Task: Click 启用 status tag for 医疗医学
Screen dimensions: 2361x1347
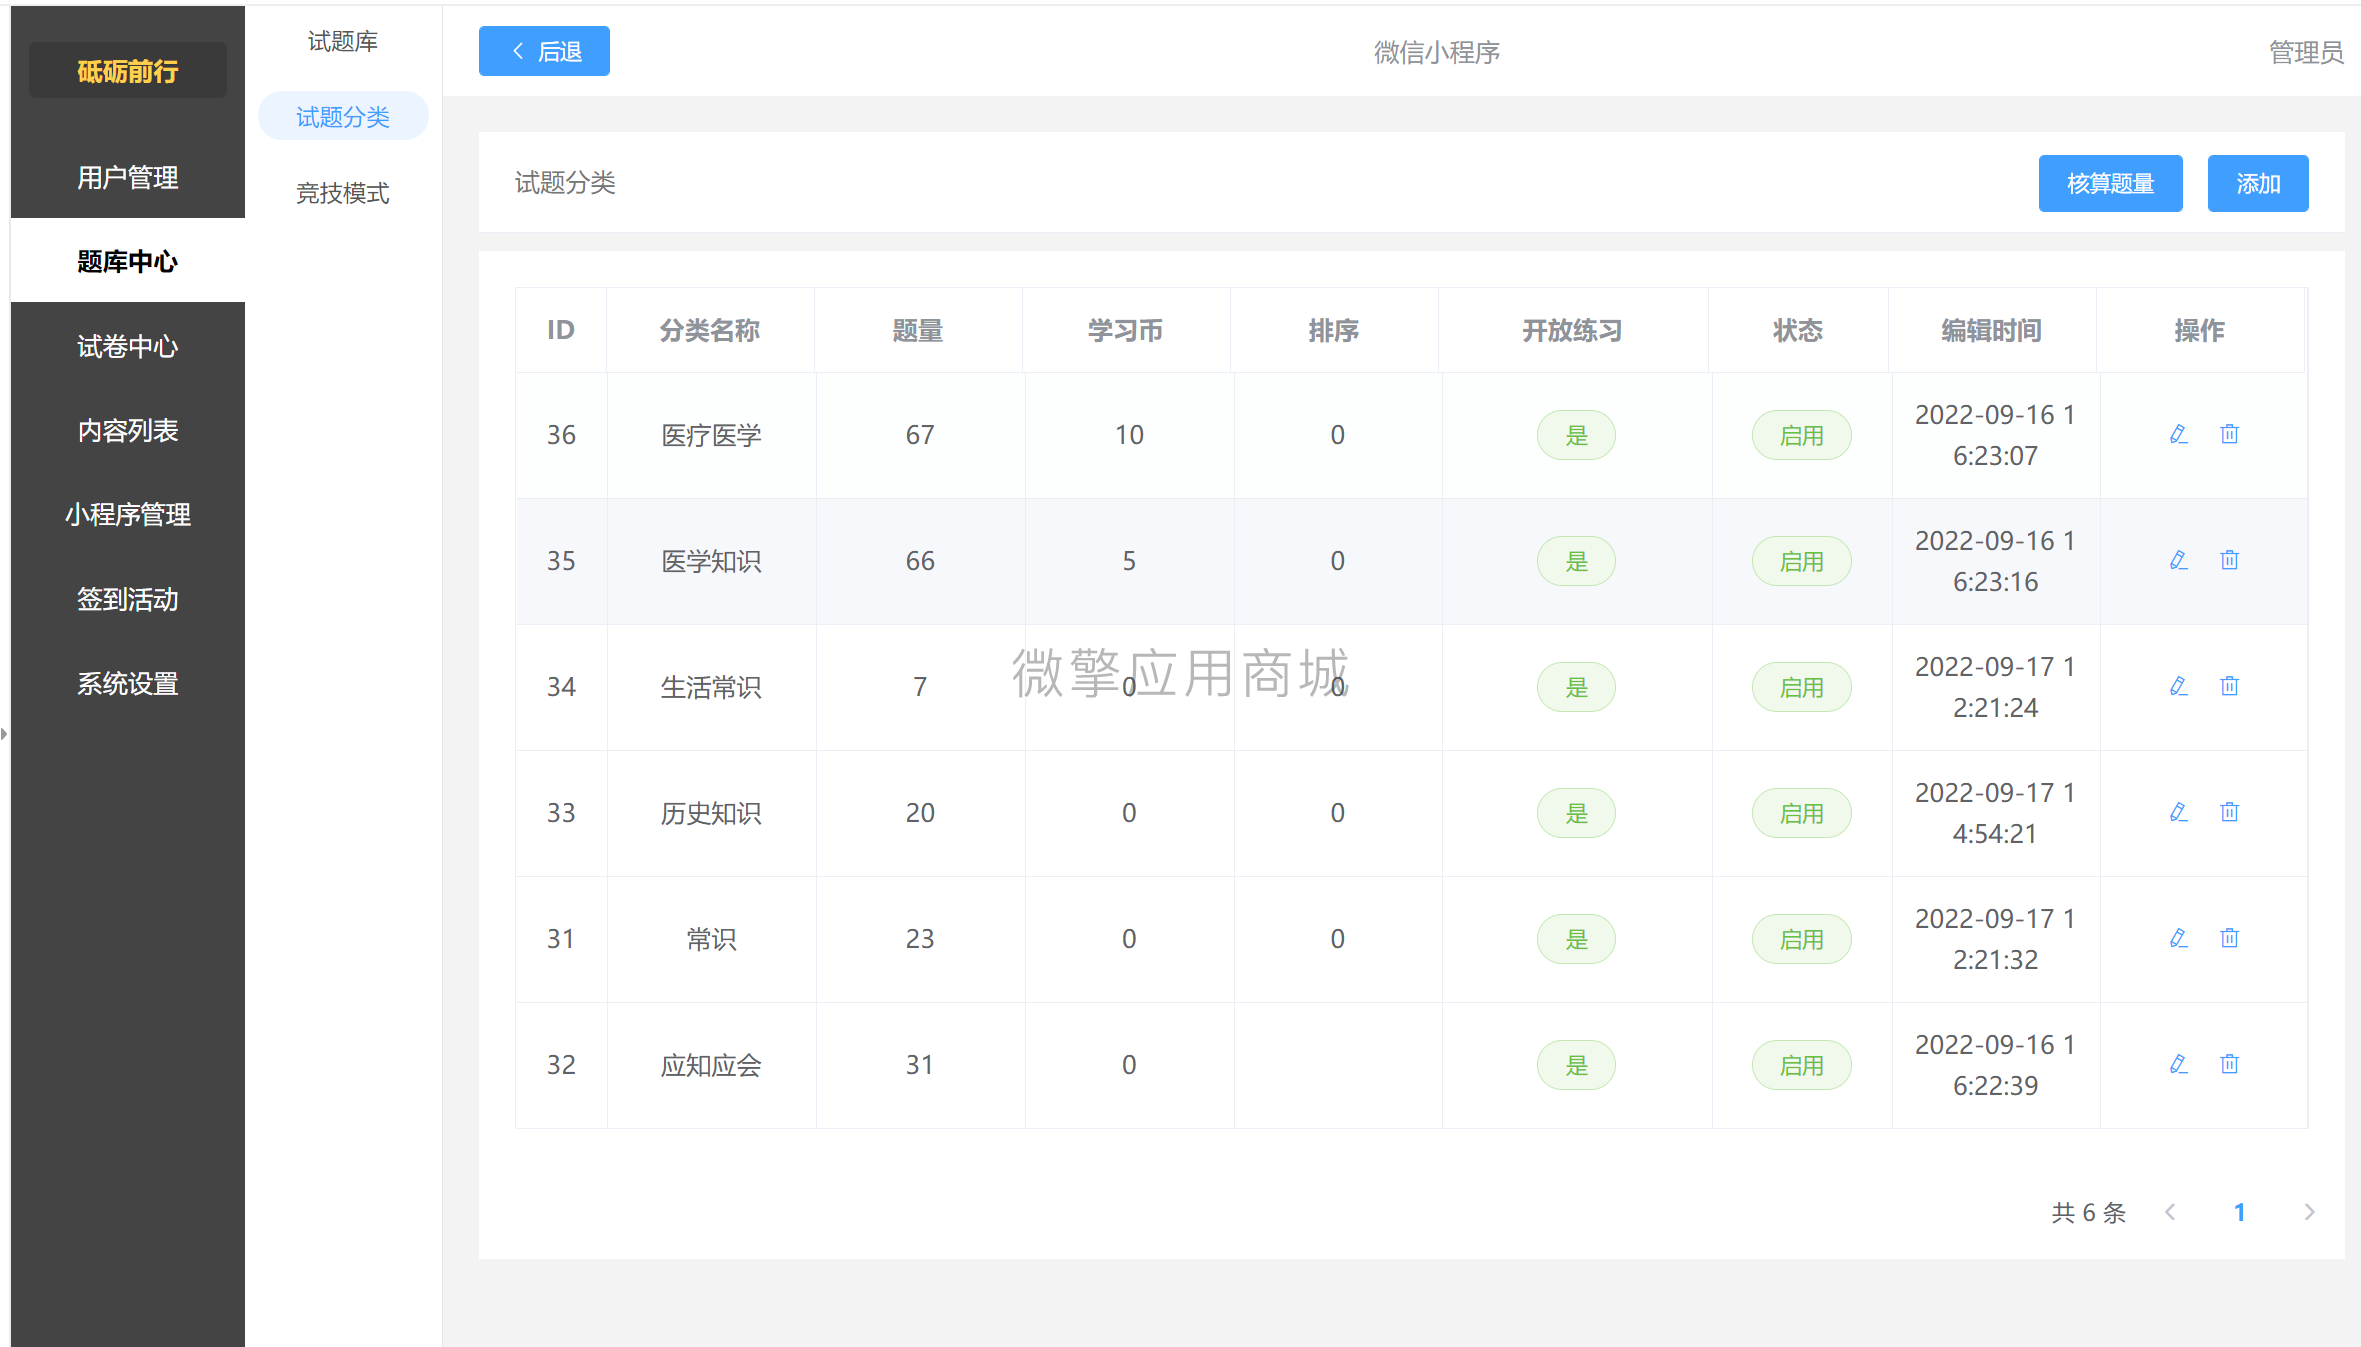Action: 1801,435
